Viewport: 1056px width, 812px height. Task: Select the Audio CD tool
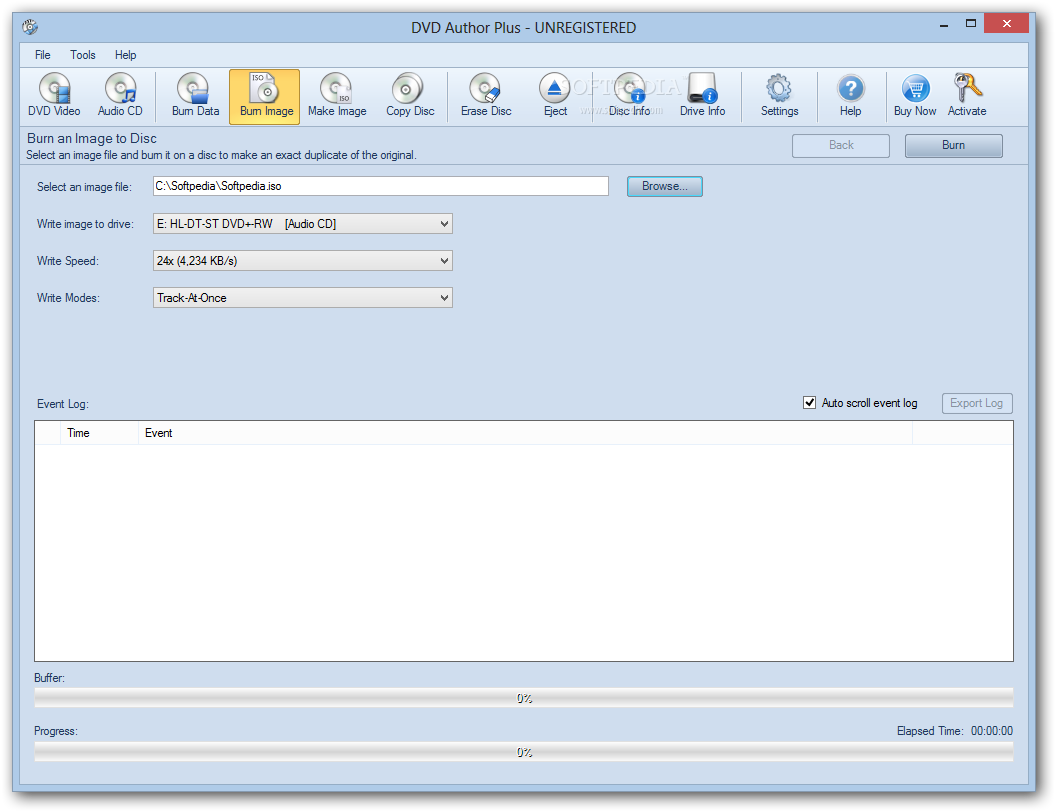coord(121,96)
